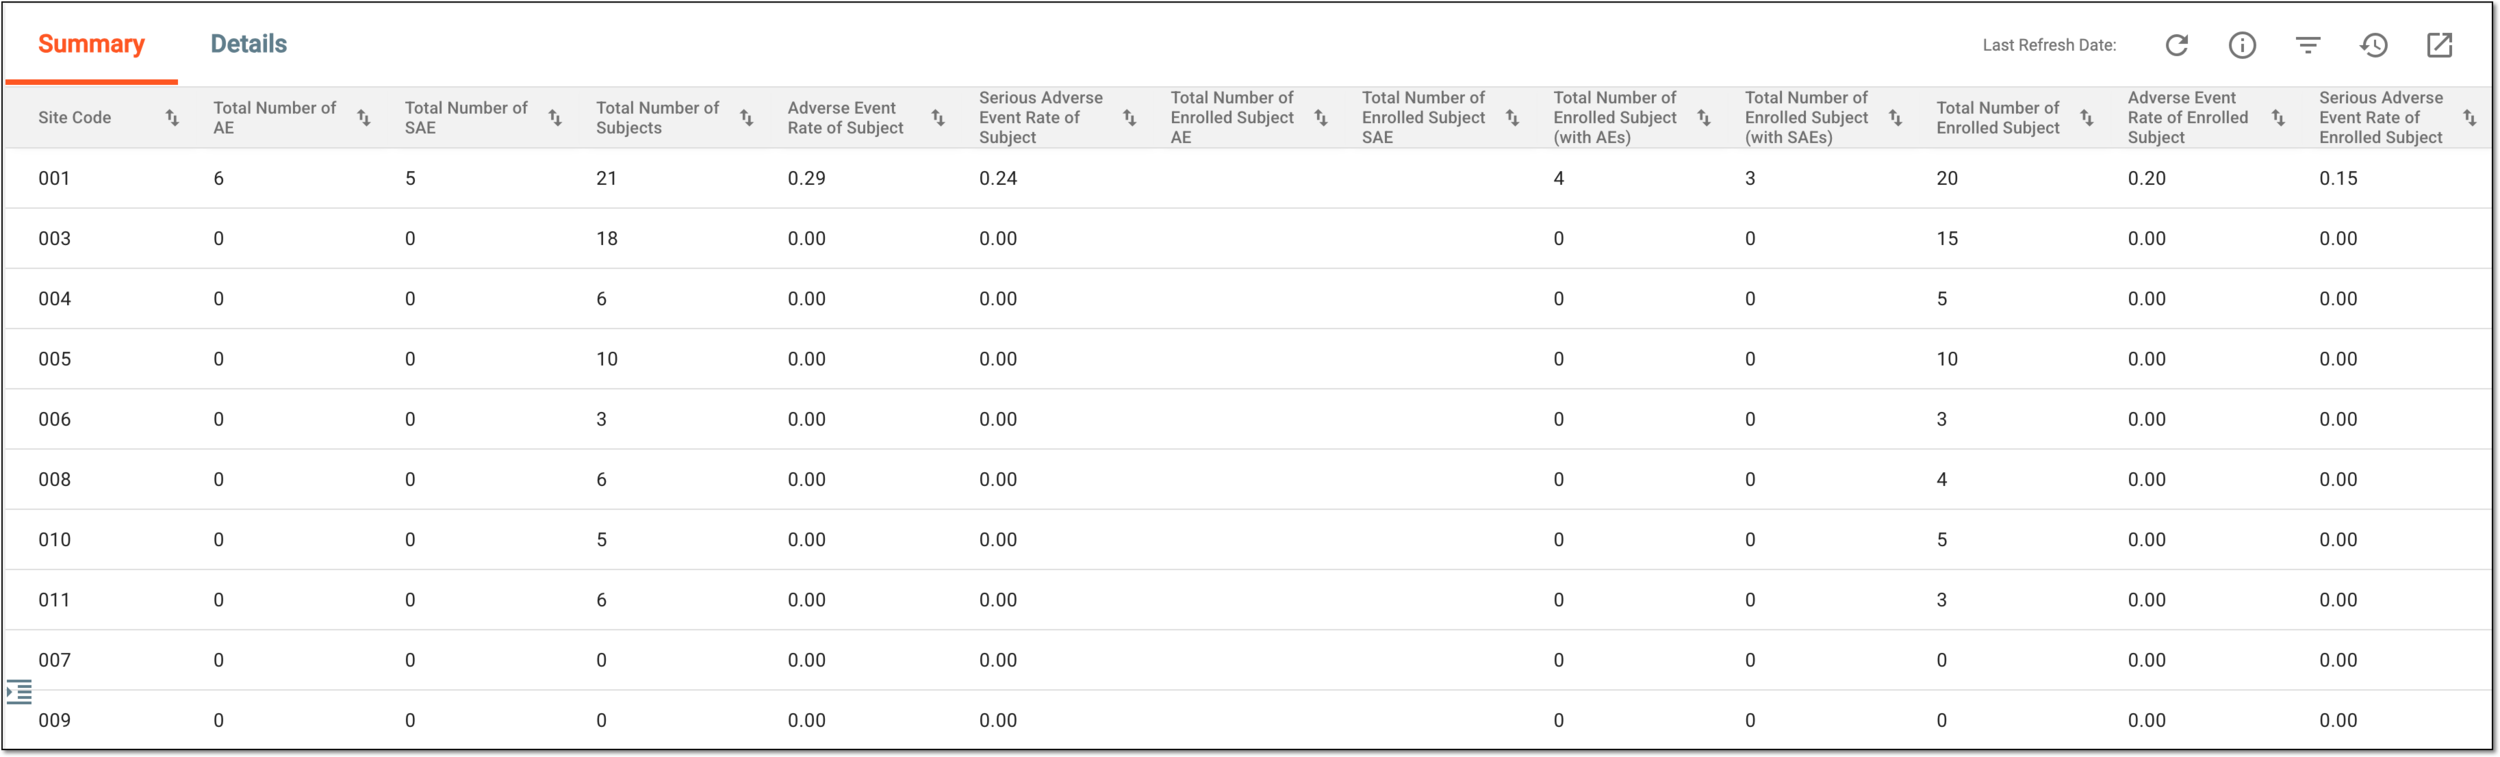Switch to the Summary tab

(x=91, y=44)
